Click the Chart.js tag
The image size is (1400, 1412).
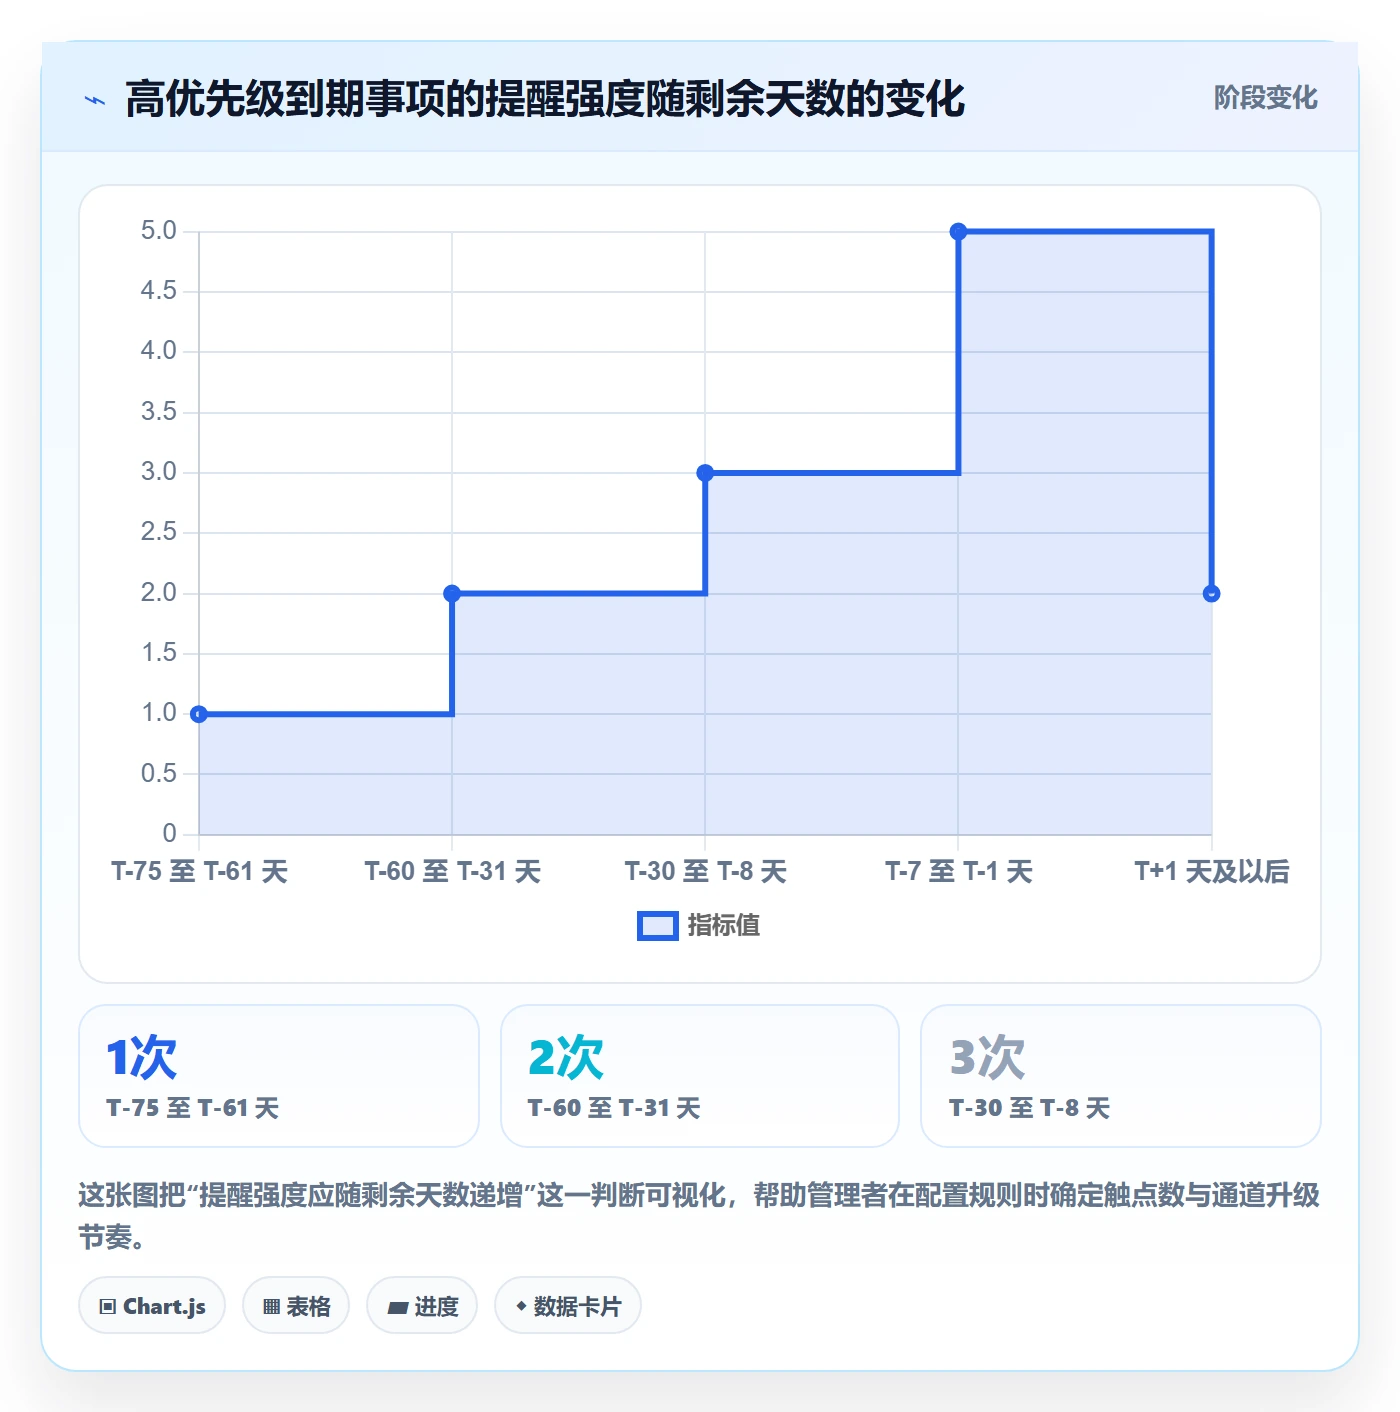pyautogui.click(x=152, y=1305)
